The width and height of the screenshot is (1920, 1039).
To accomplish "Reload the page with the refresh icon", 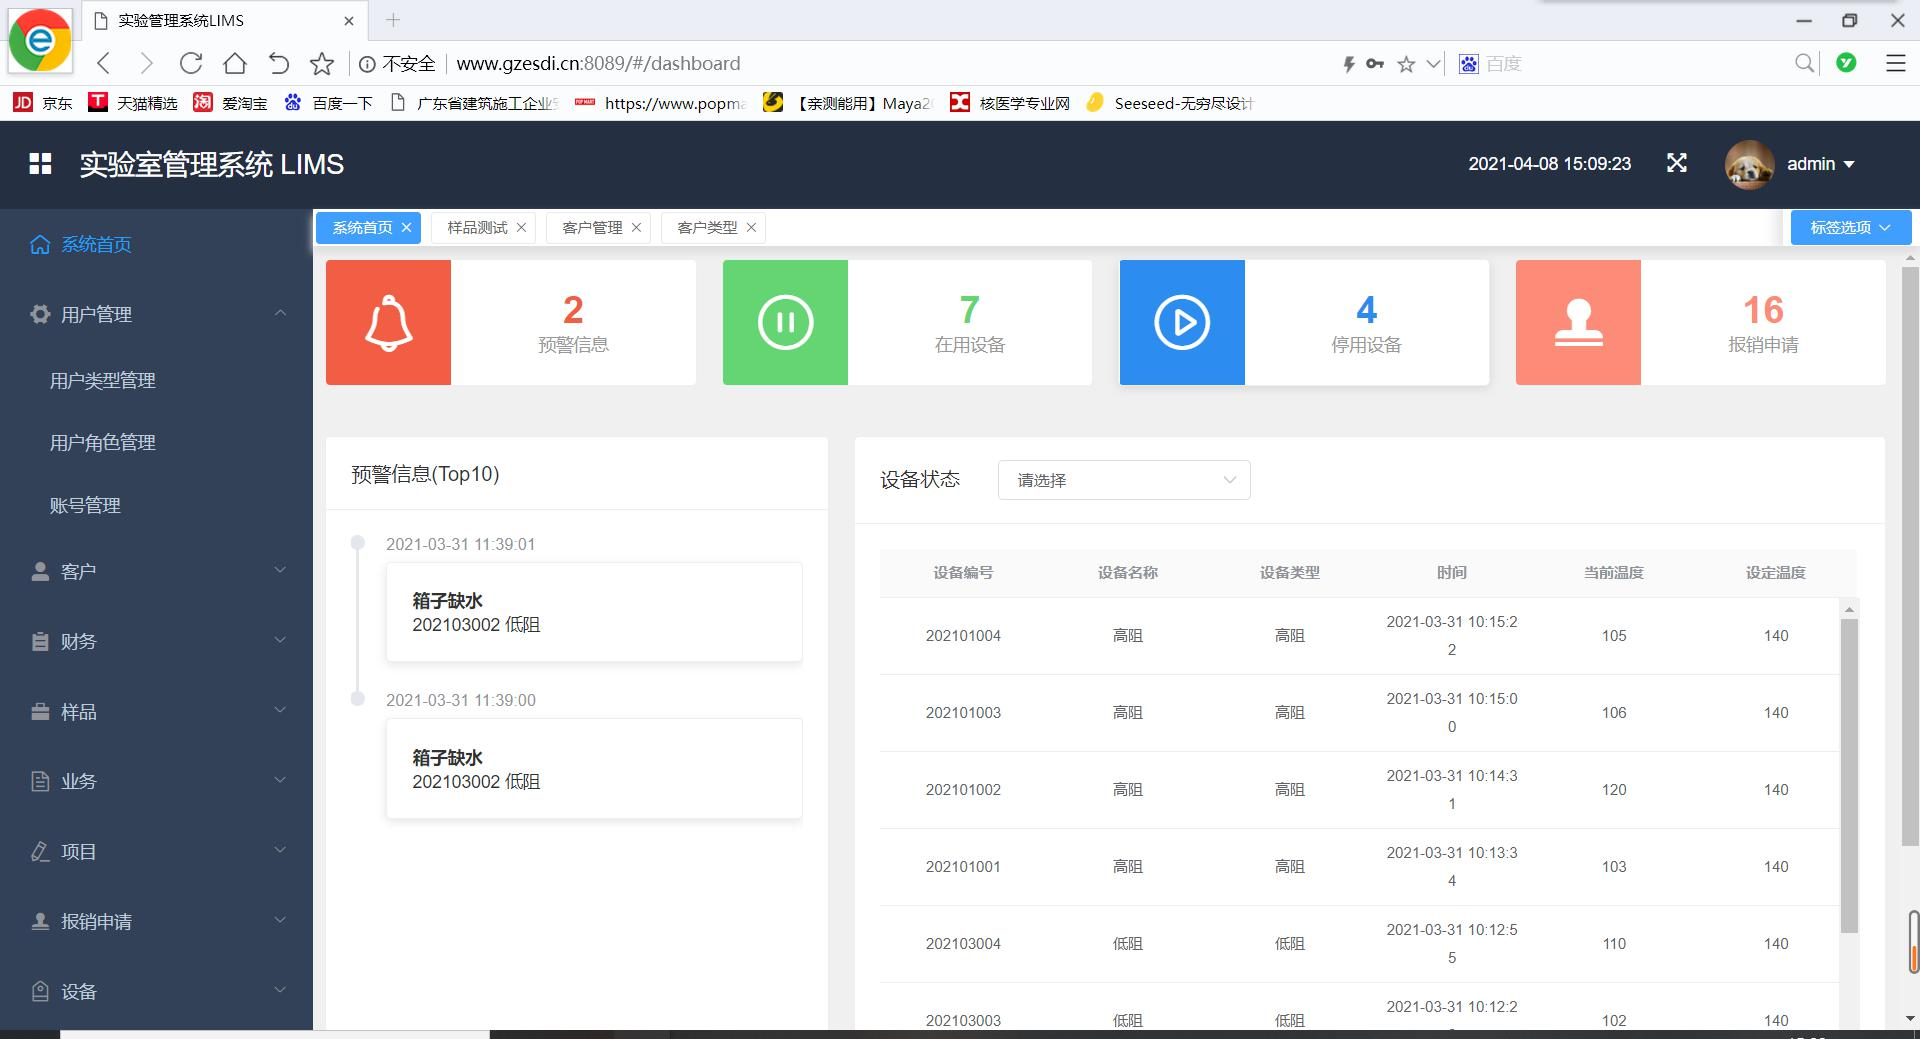I will (x=191, y=64).
